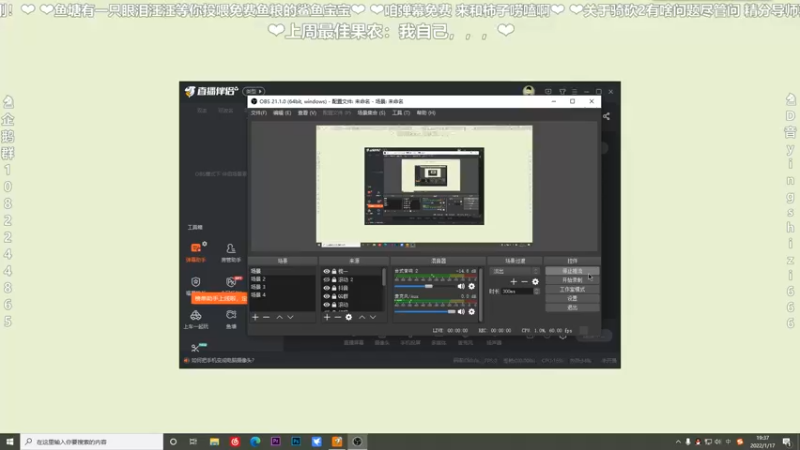Show hidden system tray icons chevron

(x=678, y=442)
